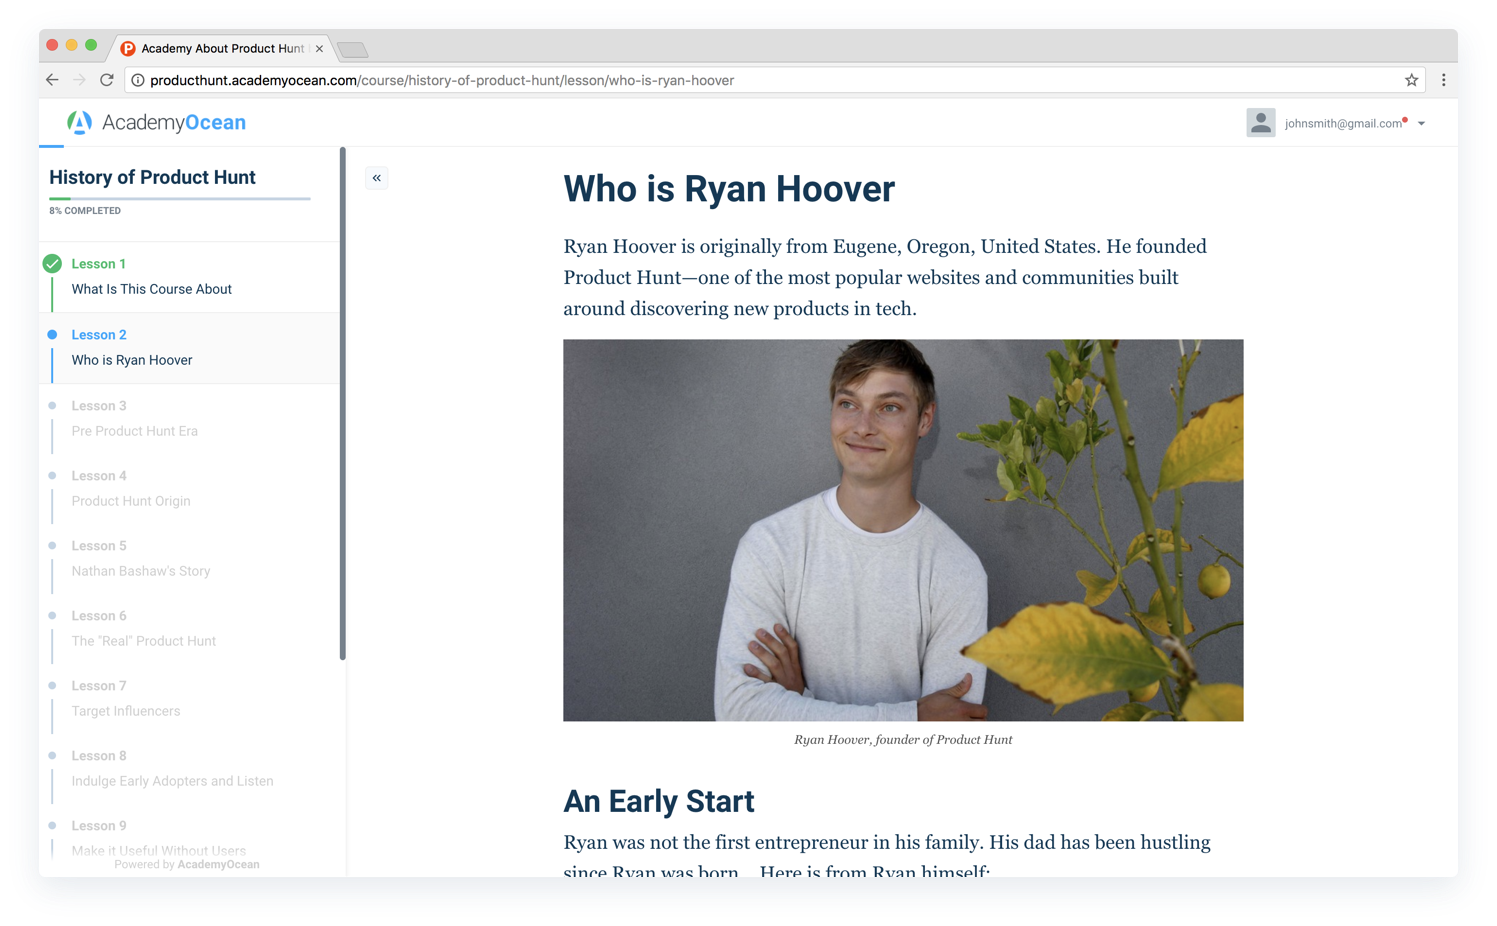The height and width of the screenshot is (926, 1497).
Task: Click johnsmith@gmail.com account email
Action: [1343, 124]
